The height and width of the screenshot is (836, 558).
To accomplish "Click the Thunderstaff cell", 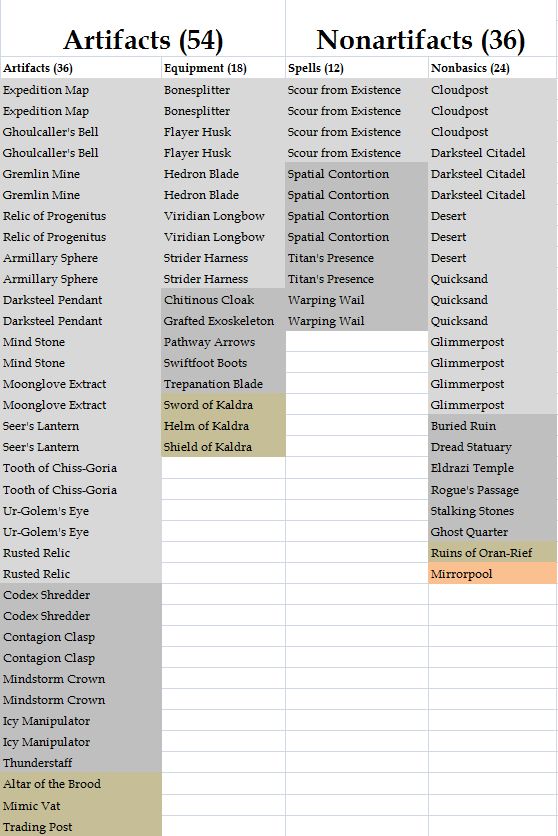I will click(x=81, y=762).
